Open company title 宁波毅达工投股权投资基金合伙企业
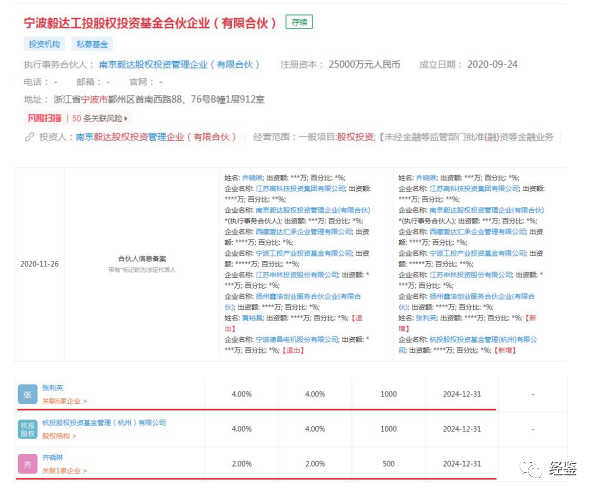 point(150,23)
